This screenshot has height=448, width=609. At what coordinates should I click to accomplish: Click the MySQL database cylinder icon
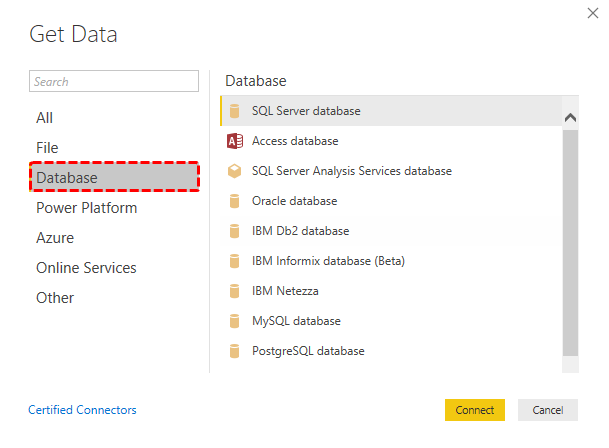click(234, 321)
